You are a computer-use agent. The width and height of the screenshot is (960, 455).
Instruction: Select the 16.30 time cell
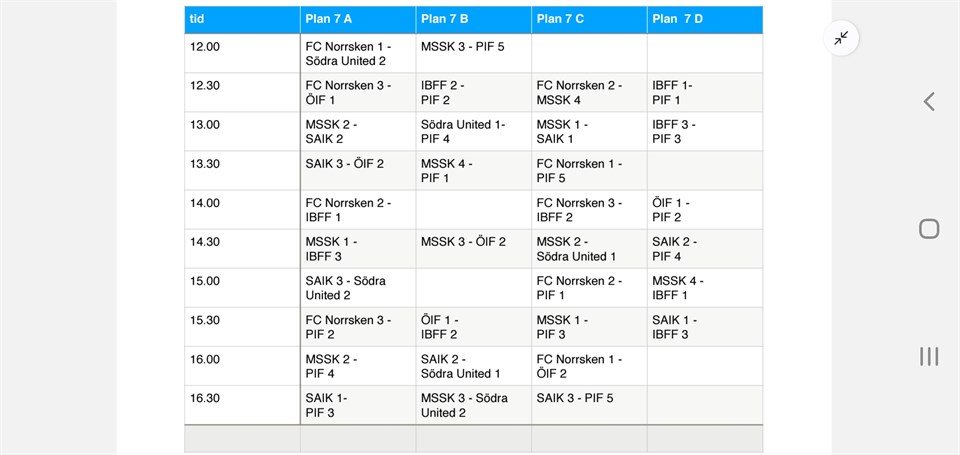(242, 404)
